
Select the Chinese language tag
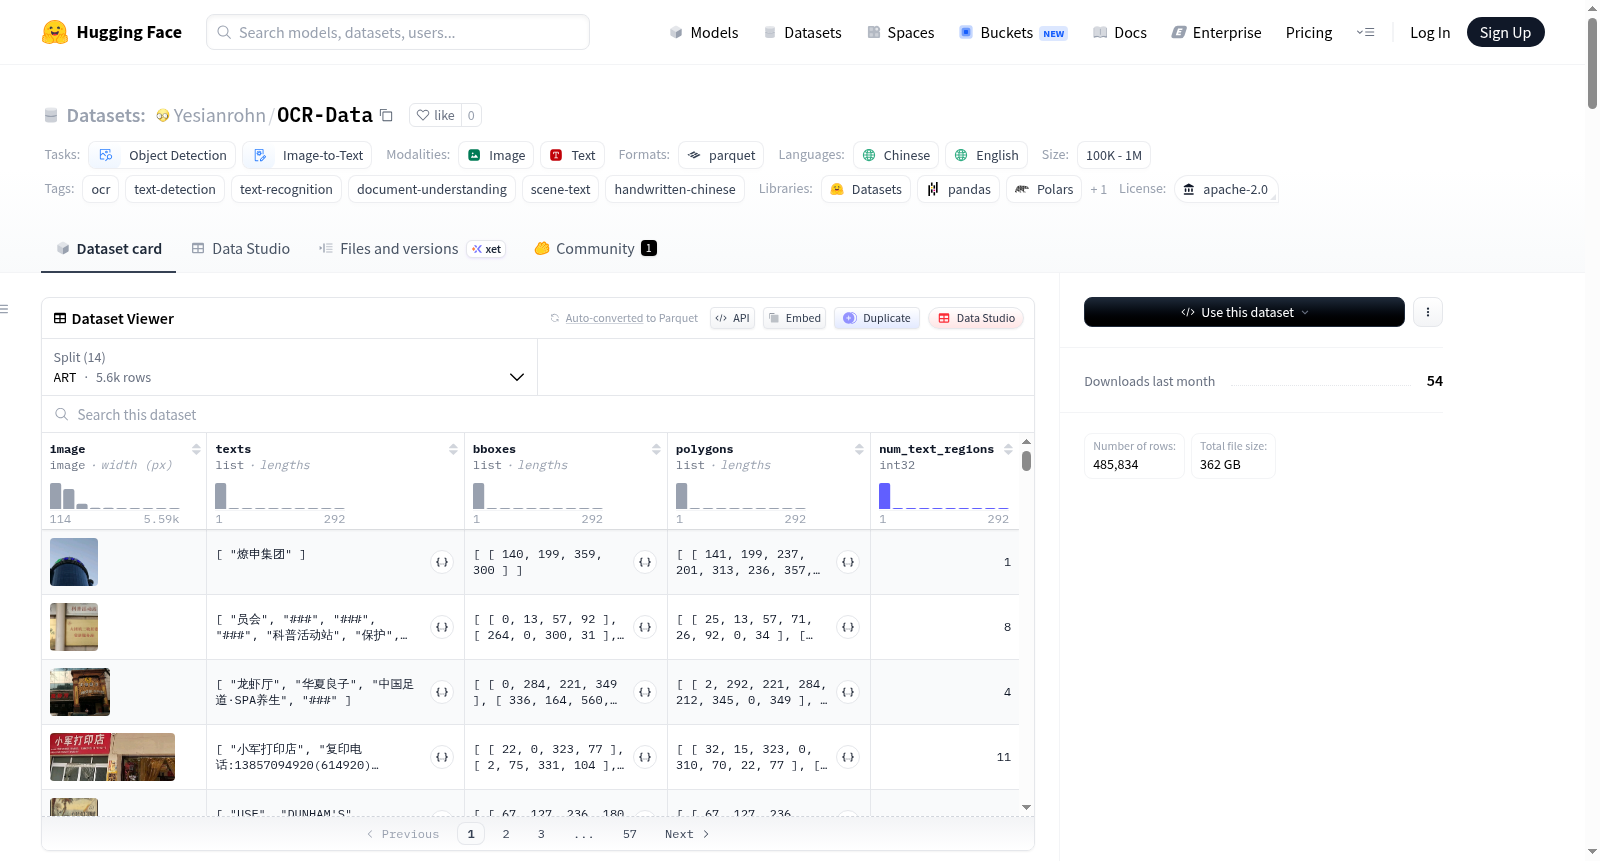[896, 155]
